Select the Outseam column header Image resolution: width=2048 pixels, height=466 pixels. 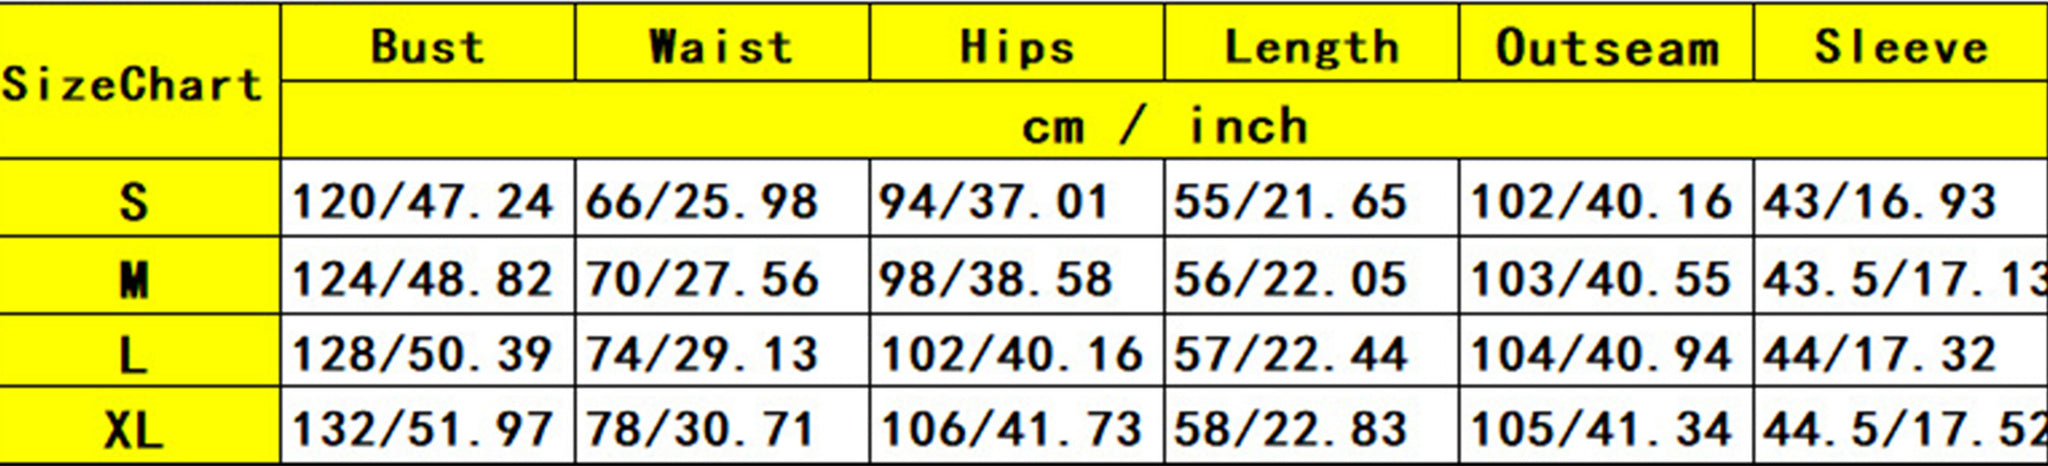coord(1606,46)
